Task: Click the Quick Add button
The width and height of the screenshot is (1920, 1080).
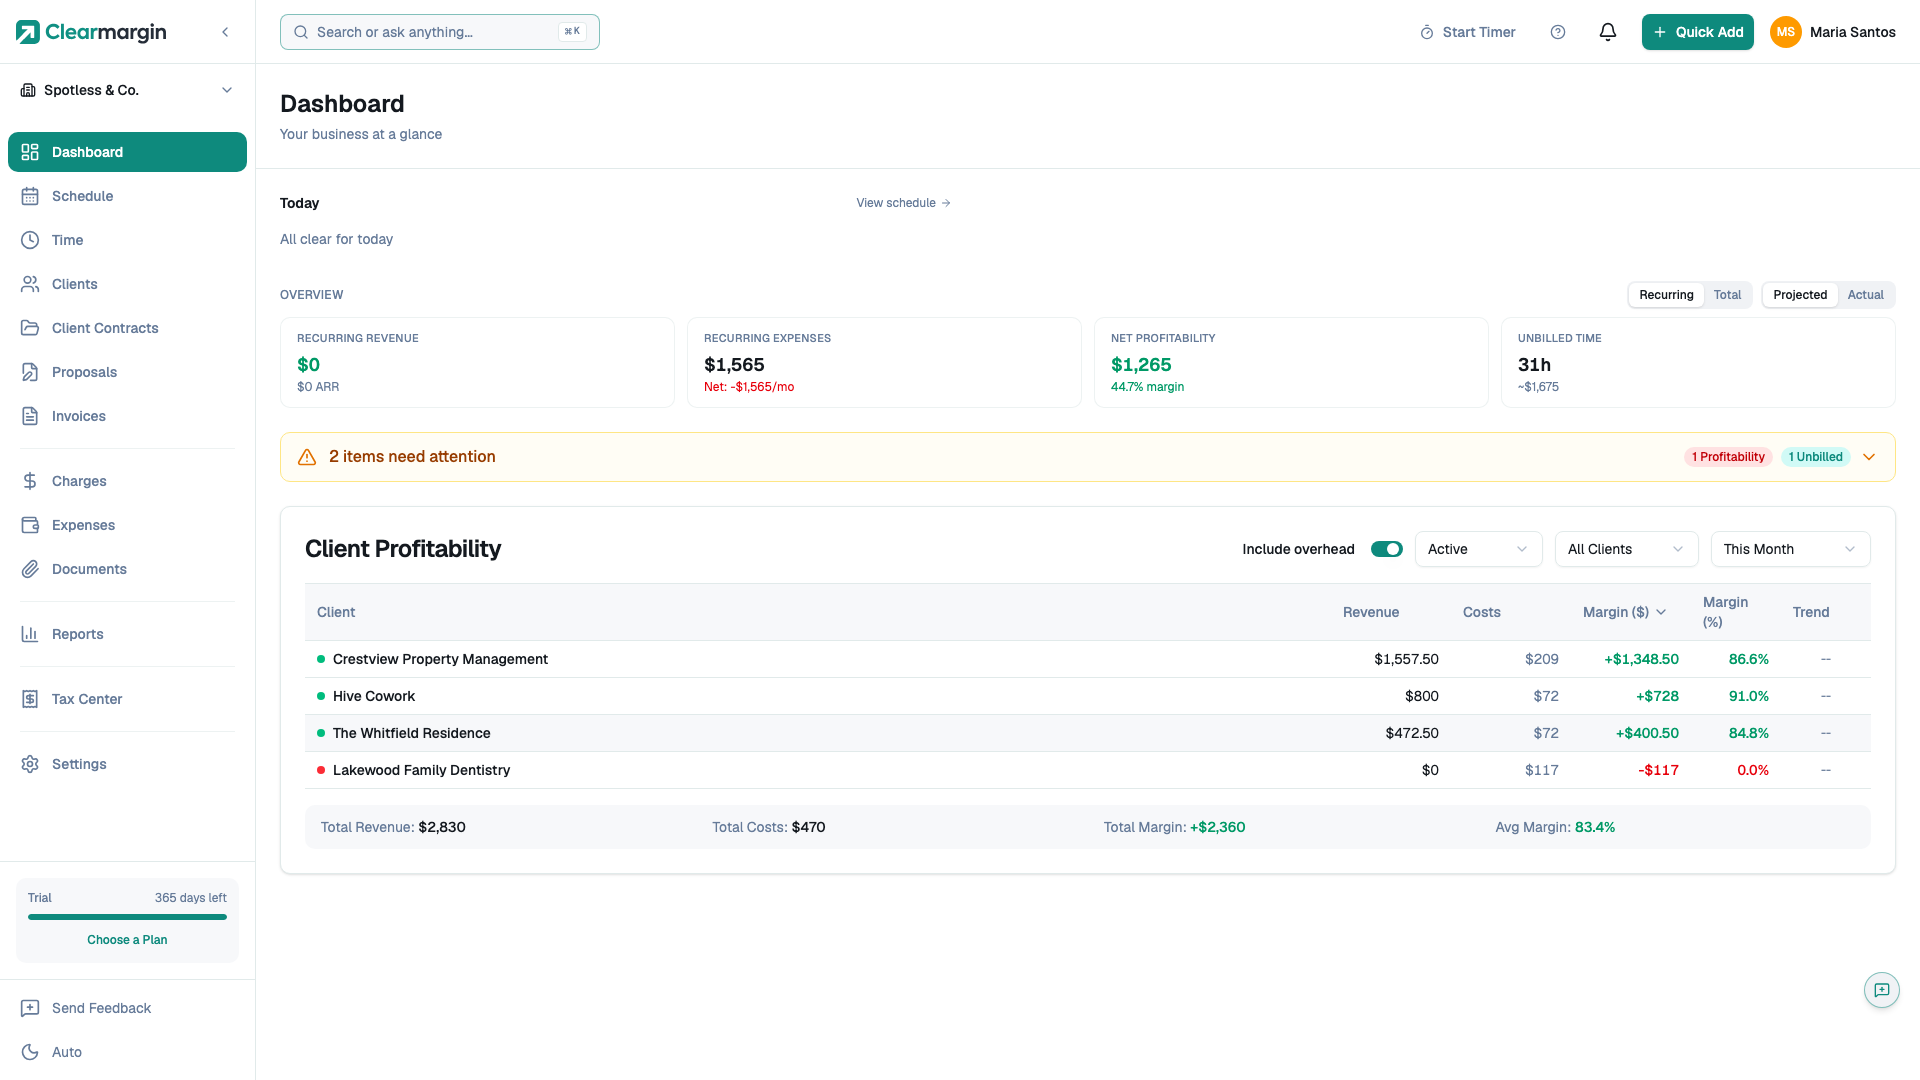Action: coord(1697,32)
